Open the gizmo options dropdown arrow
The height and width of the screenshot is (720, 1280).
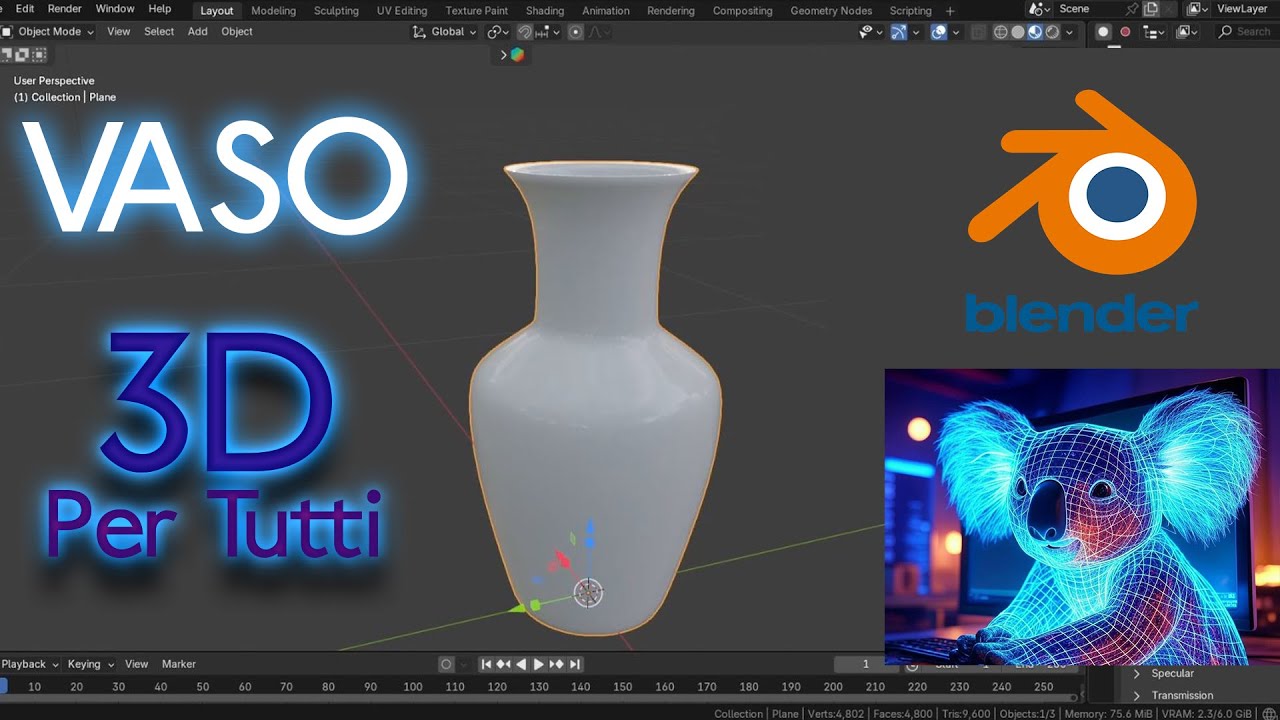tap(915, 32)
